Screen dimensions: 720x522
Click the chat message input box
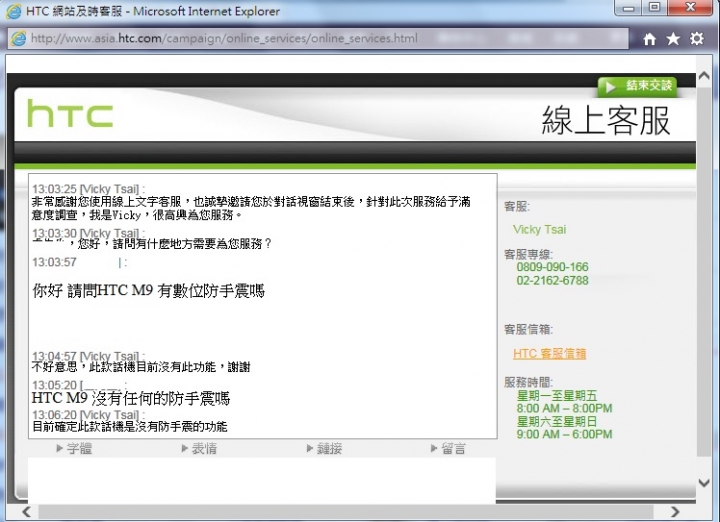point(262,479)
